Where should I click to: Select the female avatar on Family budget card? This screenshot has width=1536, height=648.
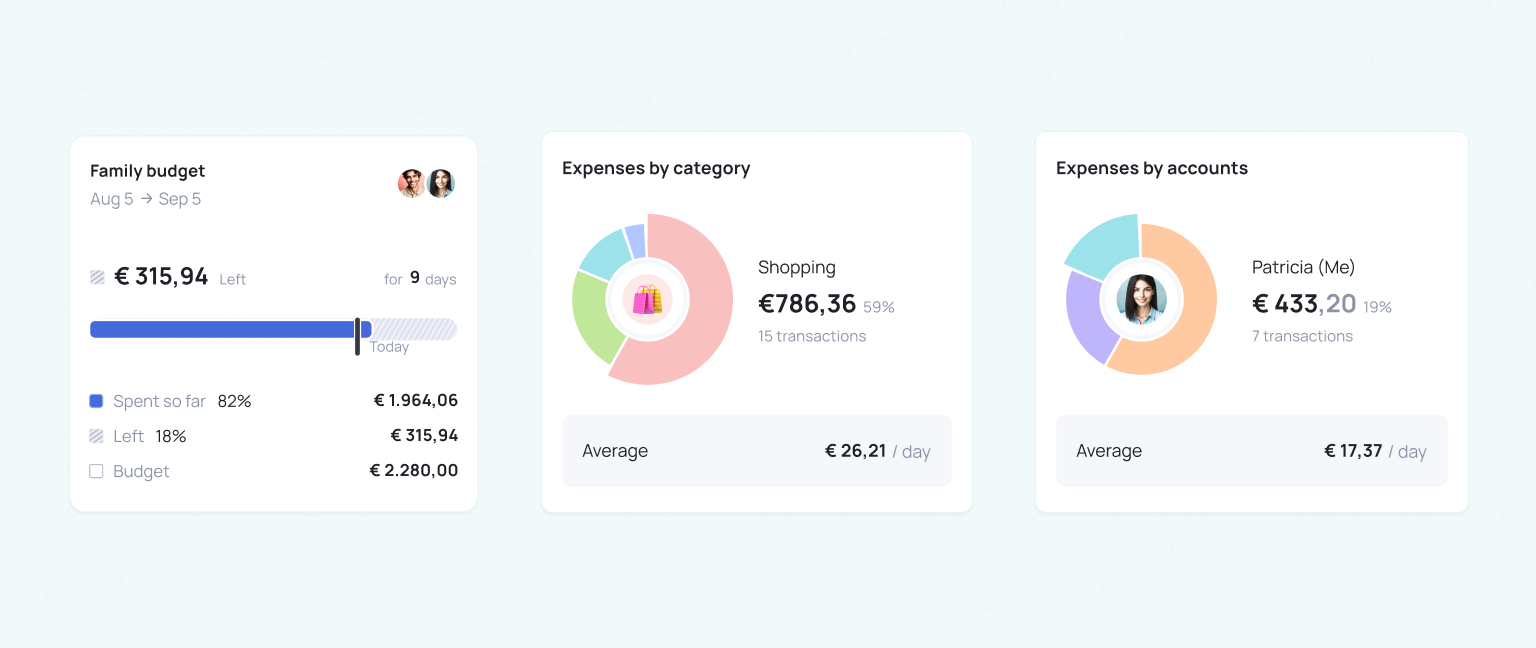pos(441,184)
